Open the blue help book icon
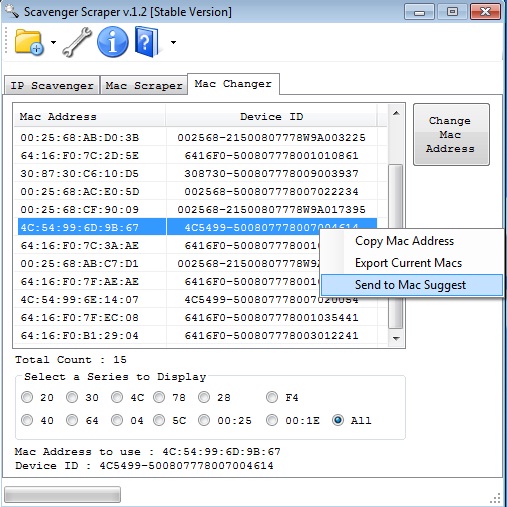This screenshot has height=507, width=507. [x=147, y=42]
